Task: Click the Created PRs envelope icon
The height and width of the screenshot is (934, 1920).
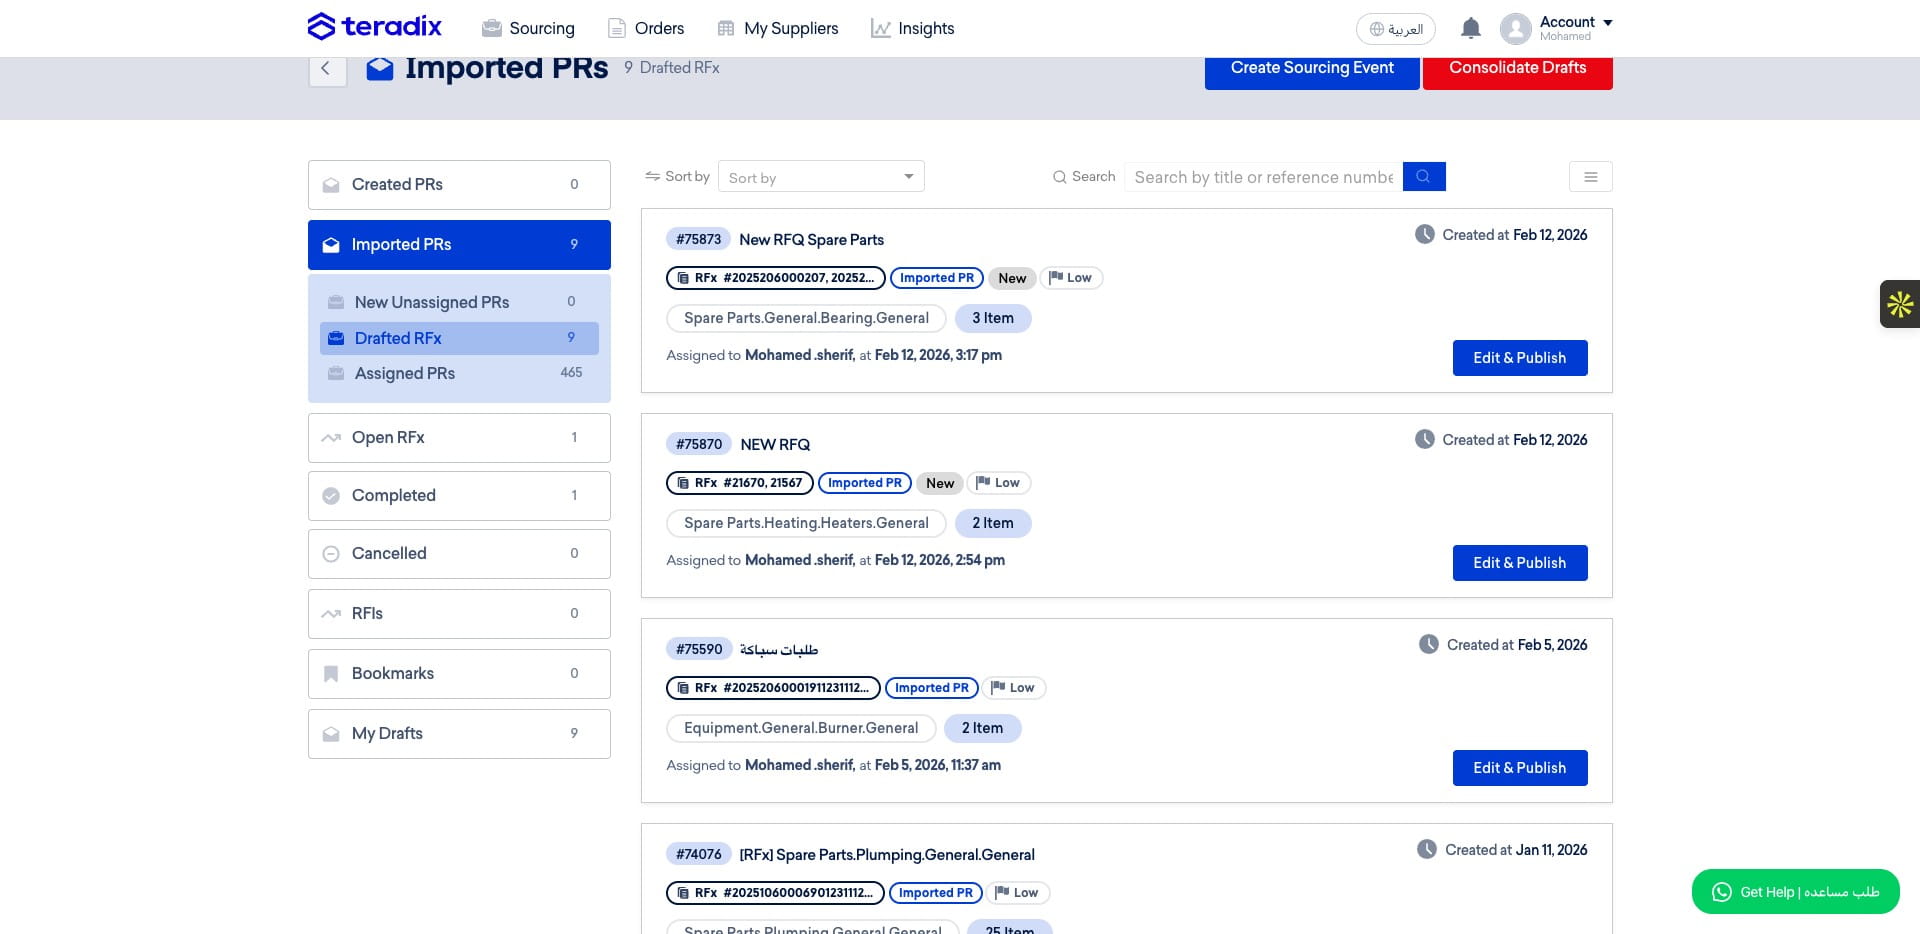Action: click(331, 185)
